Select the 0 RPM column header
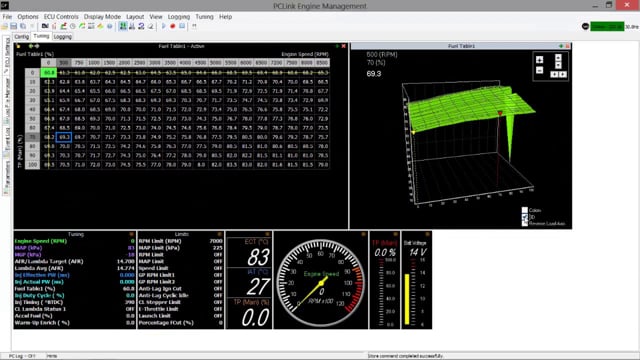The width and height of the screenshot is (640, 360). point(49,62)
